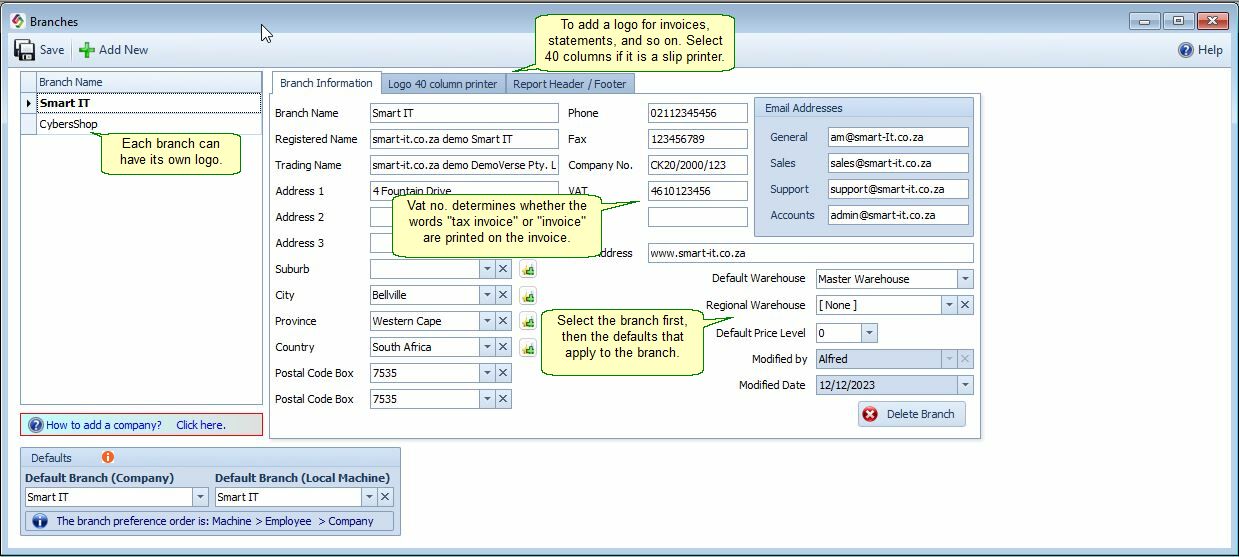Expand the Country dropdown
1239x557 pixels.
487,347
